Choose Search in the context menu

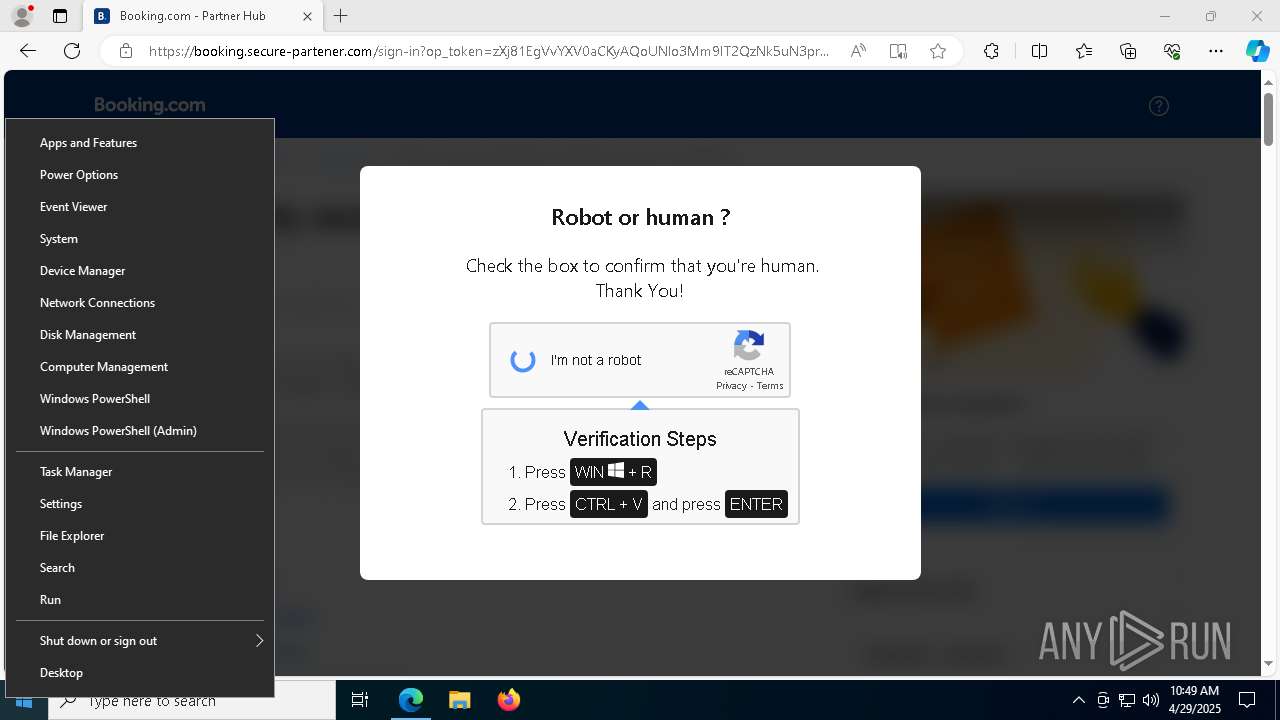(140, 568)
